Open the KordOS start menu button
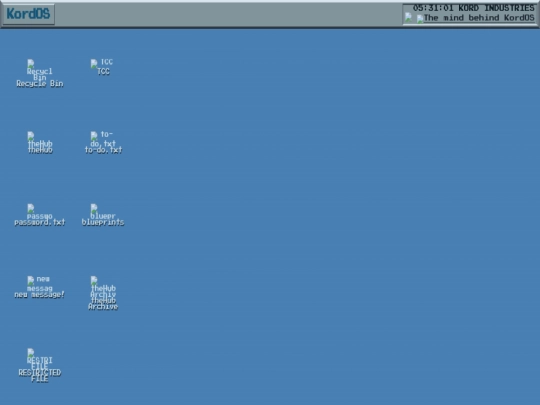This screenshot has width=540, height=405. tap(28, 14)
